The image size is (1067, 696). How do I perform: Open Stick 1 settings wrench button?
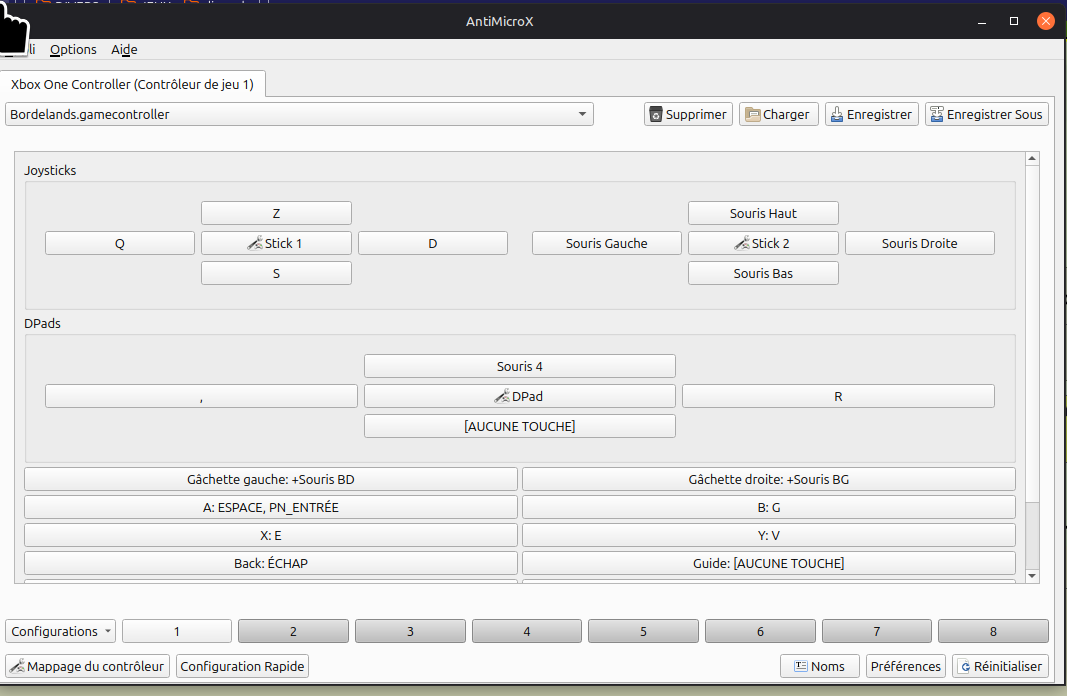pyautogui.click(x=276, y=243)
